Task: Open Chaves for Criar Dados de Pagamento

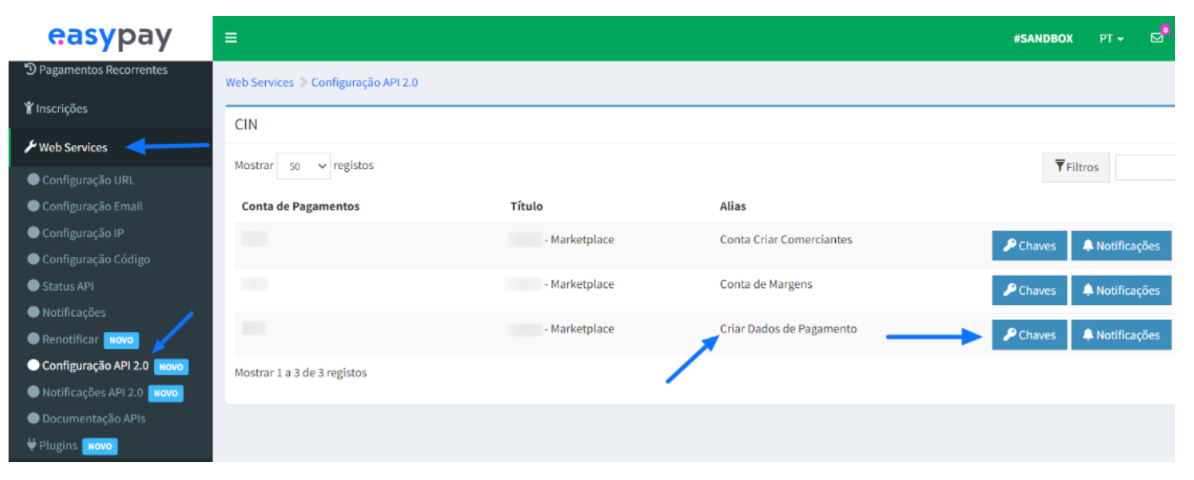Action: (1029, 335)
